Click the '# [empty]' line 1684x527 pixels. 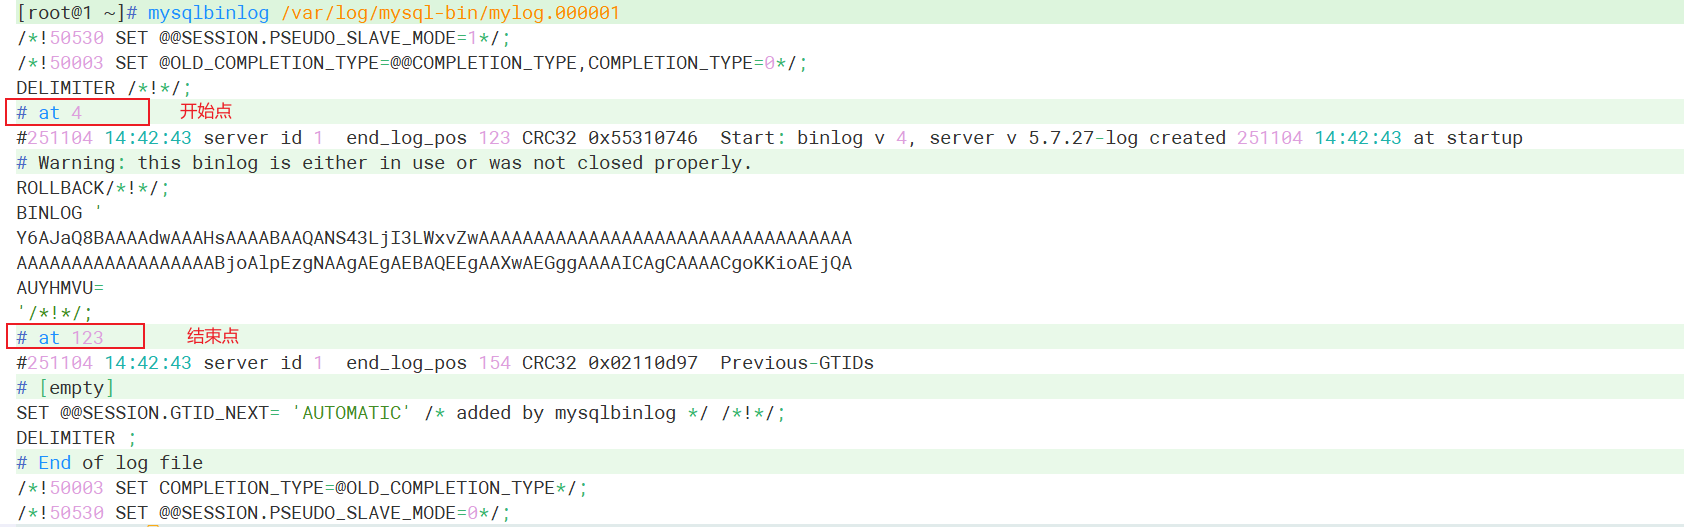(x=65, y=388)
